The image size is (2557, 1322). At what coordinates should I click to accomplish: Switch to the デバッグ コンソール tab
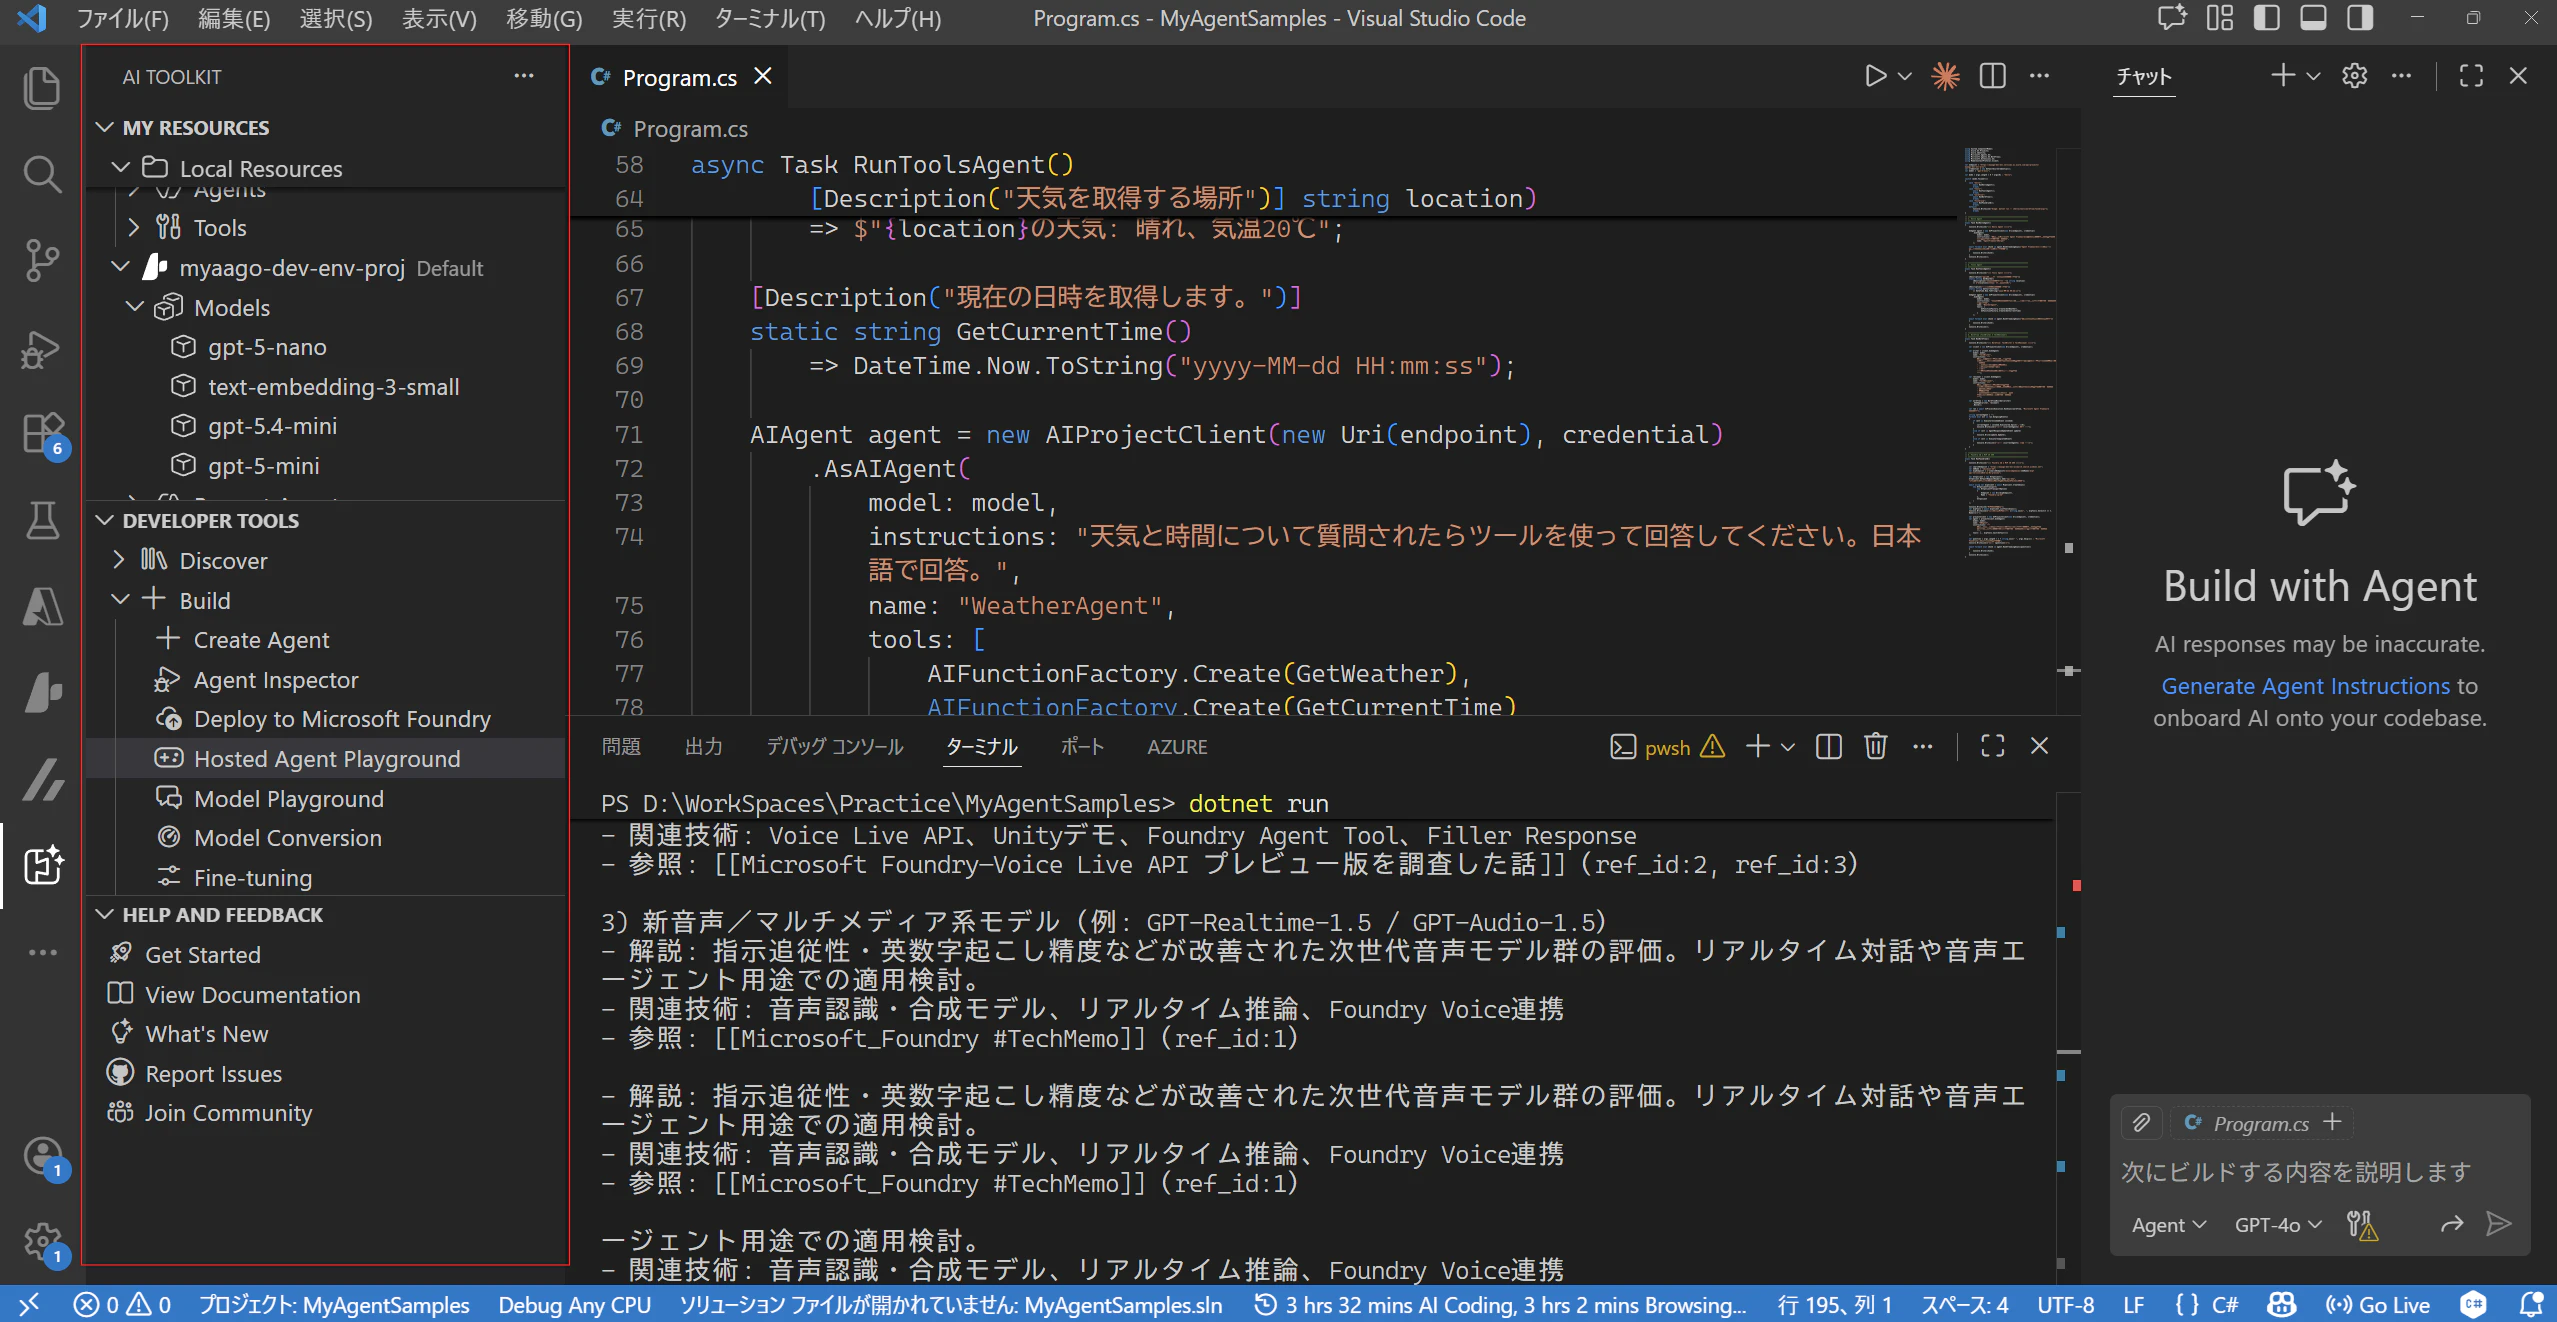[x=835, y=747]
